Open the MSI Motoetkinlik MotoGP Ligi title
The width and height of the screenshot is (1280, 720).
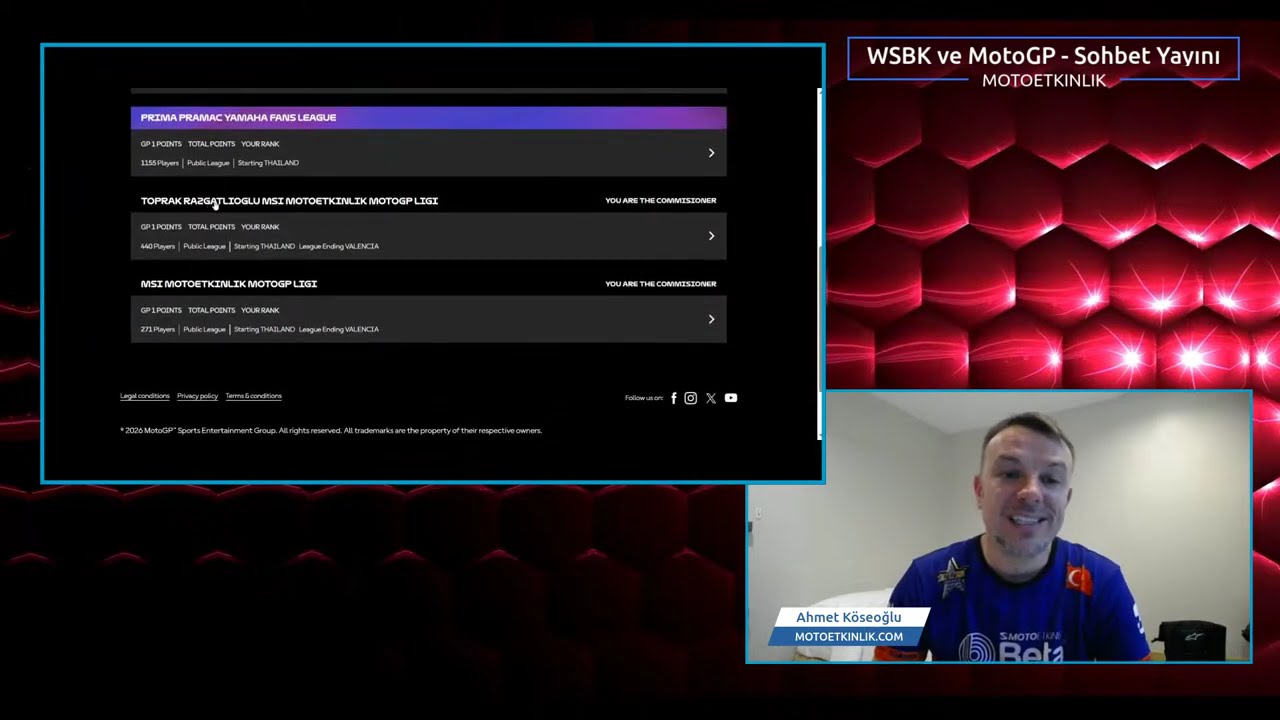[x=229, y=284]
